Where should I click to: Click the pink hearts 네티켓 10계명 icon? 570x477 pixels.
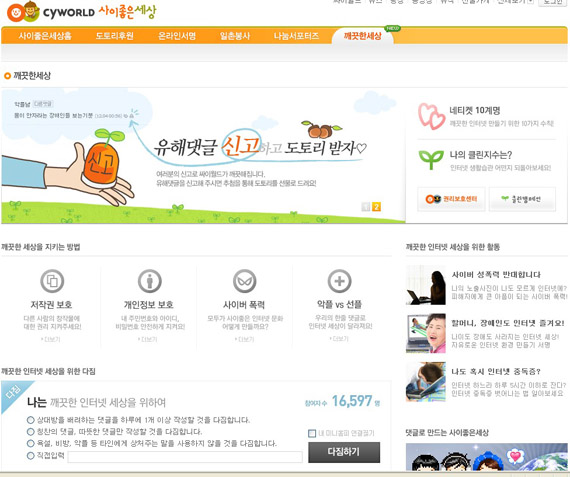point(431,116)
